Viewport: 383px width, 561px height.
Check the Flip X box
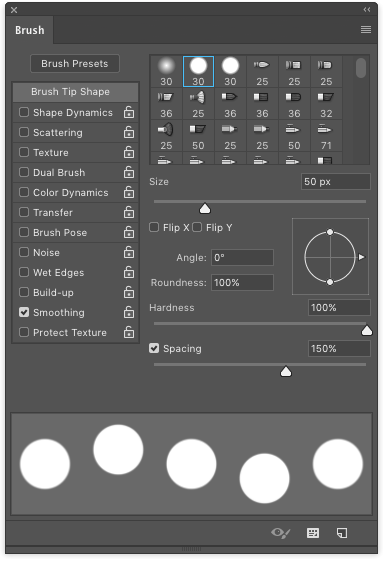[x=154, y=227]
